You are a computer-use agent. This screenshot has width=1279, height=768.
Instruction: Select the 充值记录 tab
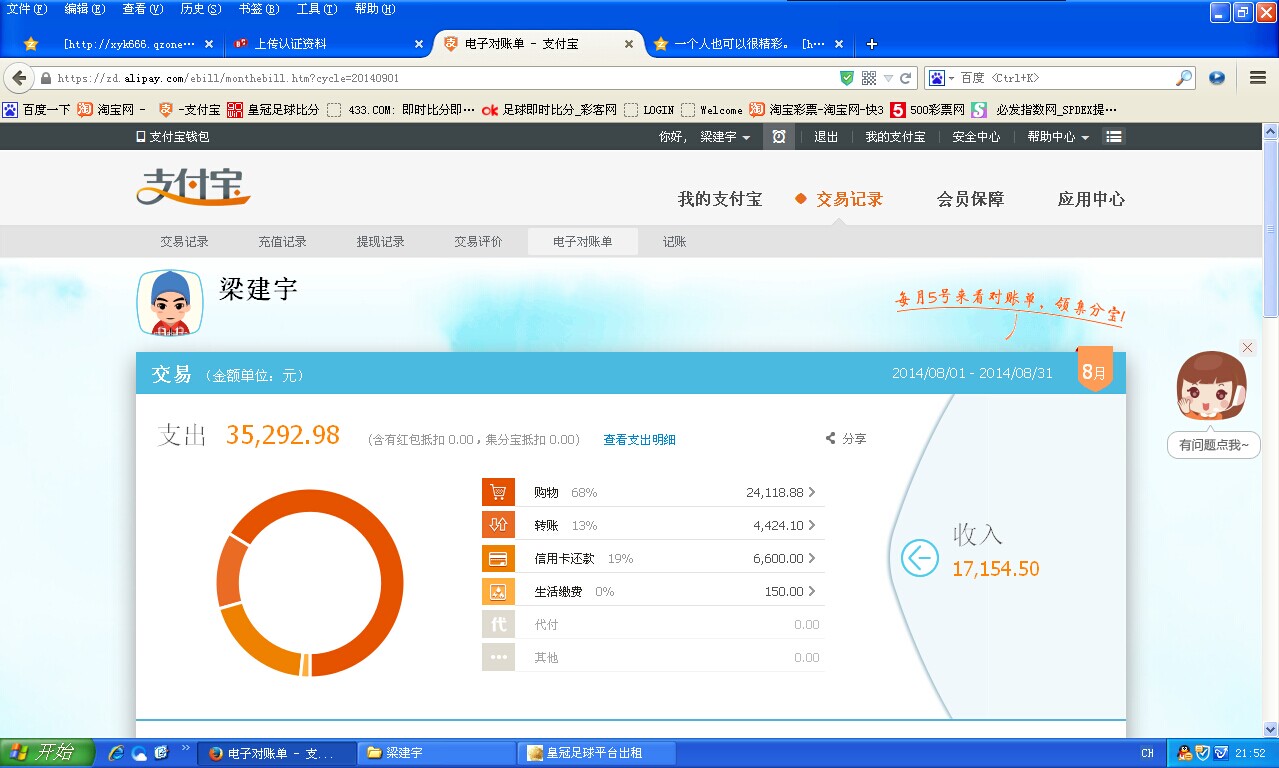pos(283,242)
